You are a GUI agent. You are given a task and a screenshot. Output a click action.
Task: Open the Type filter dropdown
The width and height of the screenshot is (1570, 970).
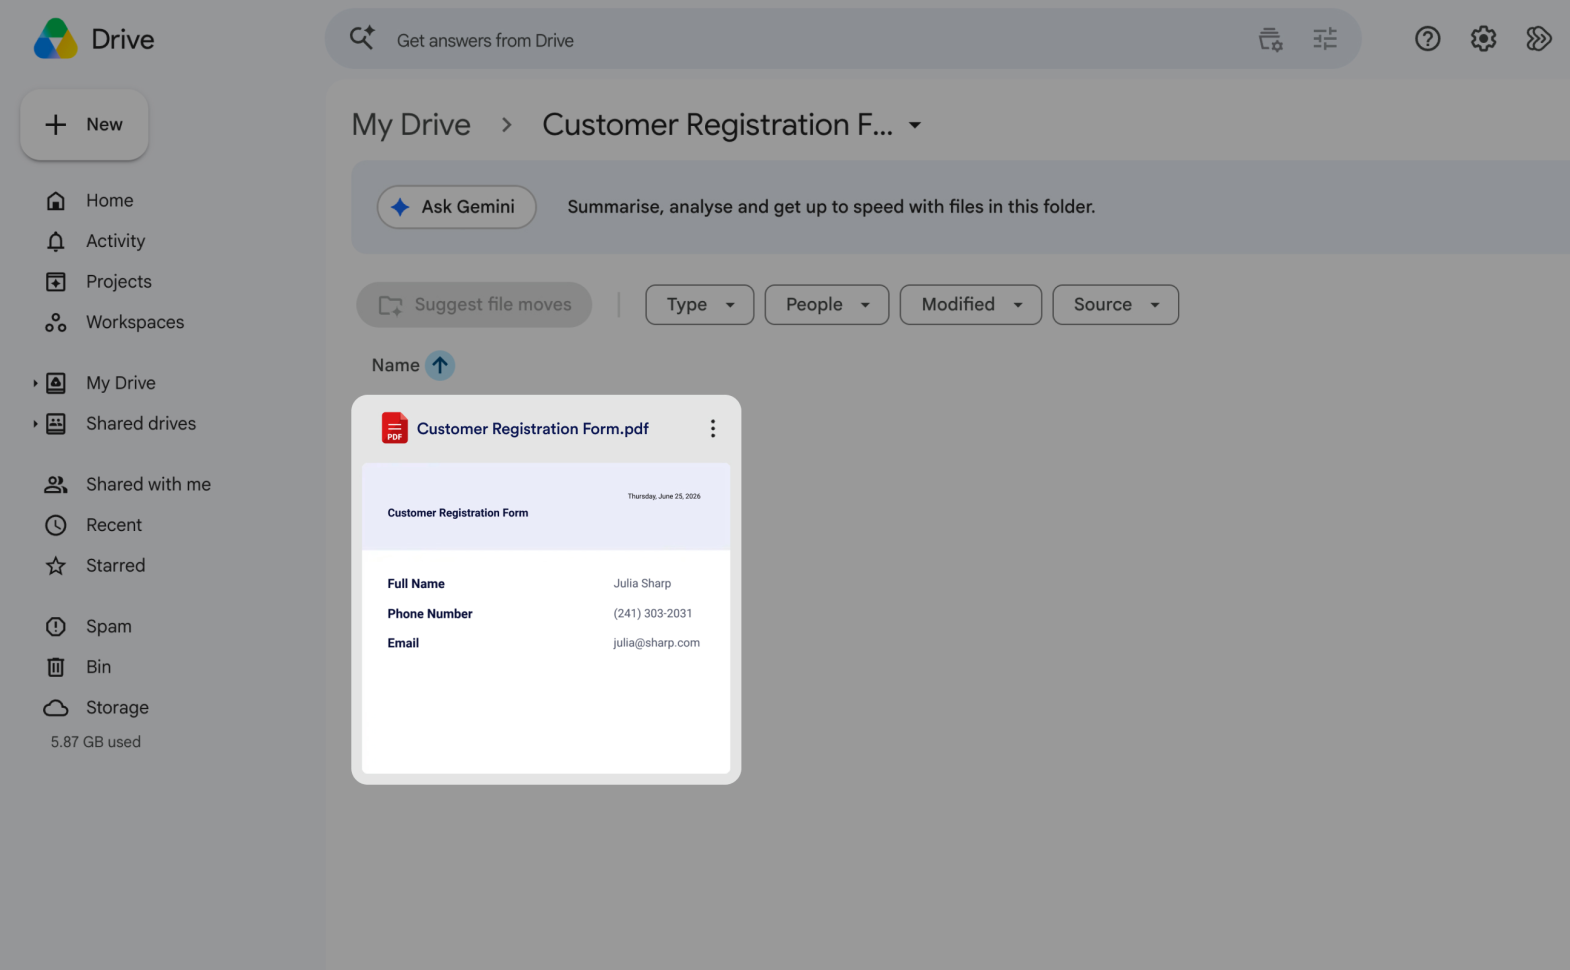(x=700, y=305)
